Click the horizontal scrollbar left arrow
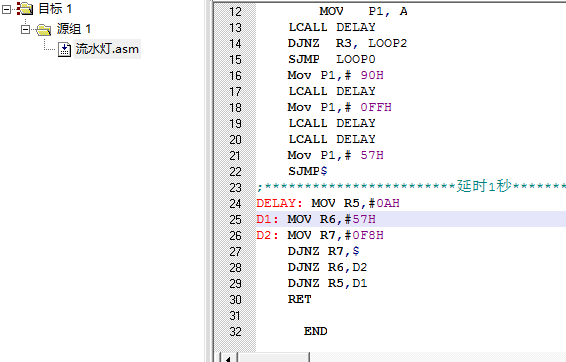The width and height of the screenshot is (566, 362). pyautogui.click(x=228, y=358)
